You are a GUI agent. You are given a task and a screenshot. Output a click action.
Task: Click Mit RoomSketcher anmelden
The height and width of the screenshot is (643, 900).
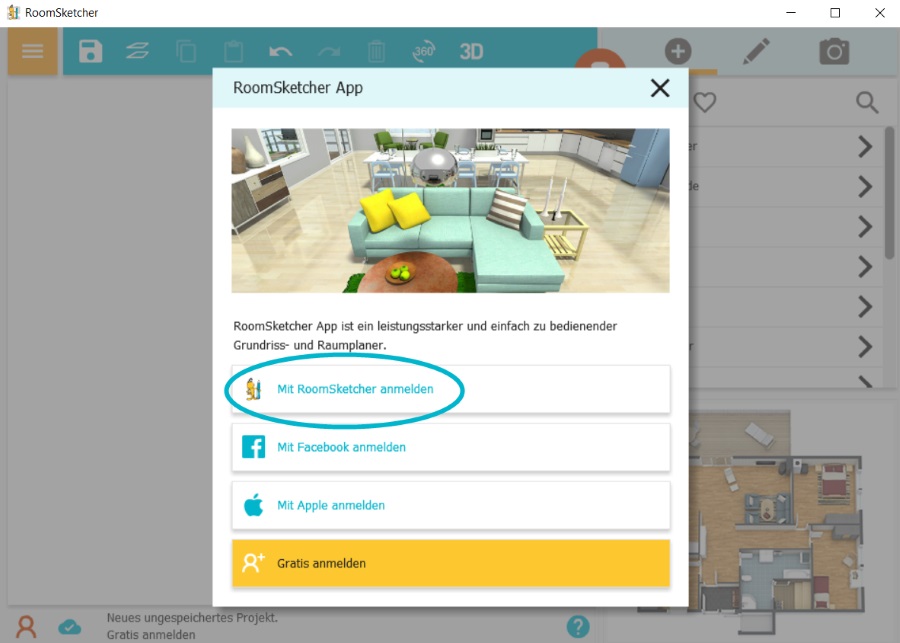pos(451,389)
